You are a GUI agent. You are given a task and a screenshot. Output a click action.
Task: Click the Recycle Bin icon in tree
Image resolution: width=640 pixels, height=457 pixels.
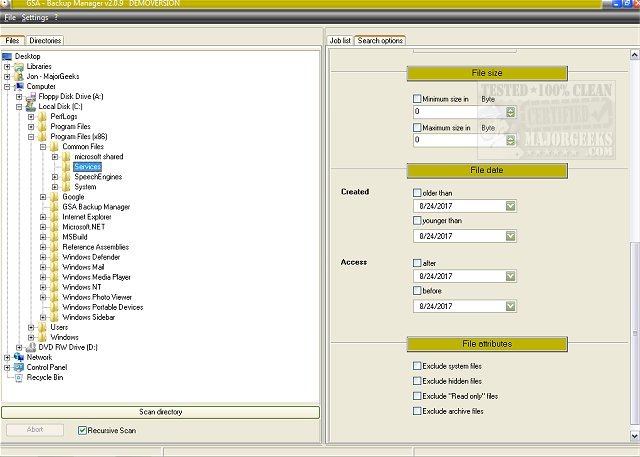pyautogui.click(x=18, y=377)
